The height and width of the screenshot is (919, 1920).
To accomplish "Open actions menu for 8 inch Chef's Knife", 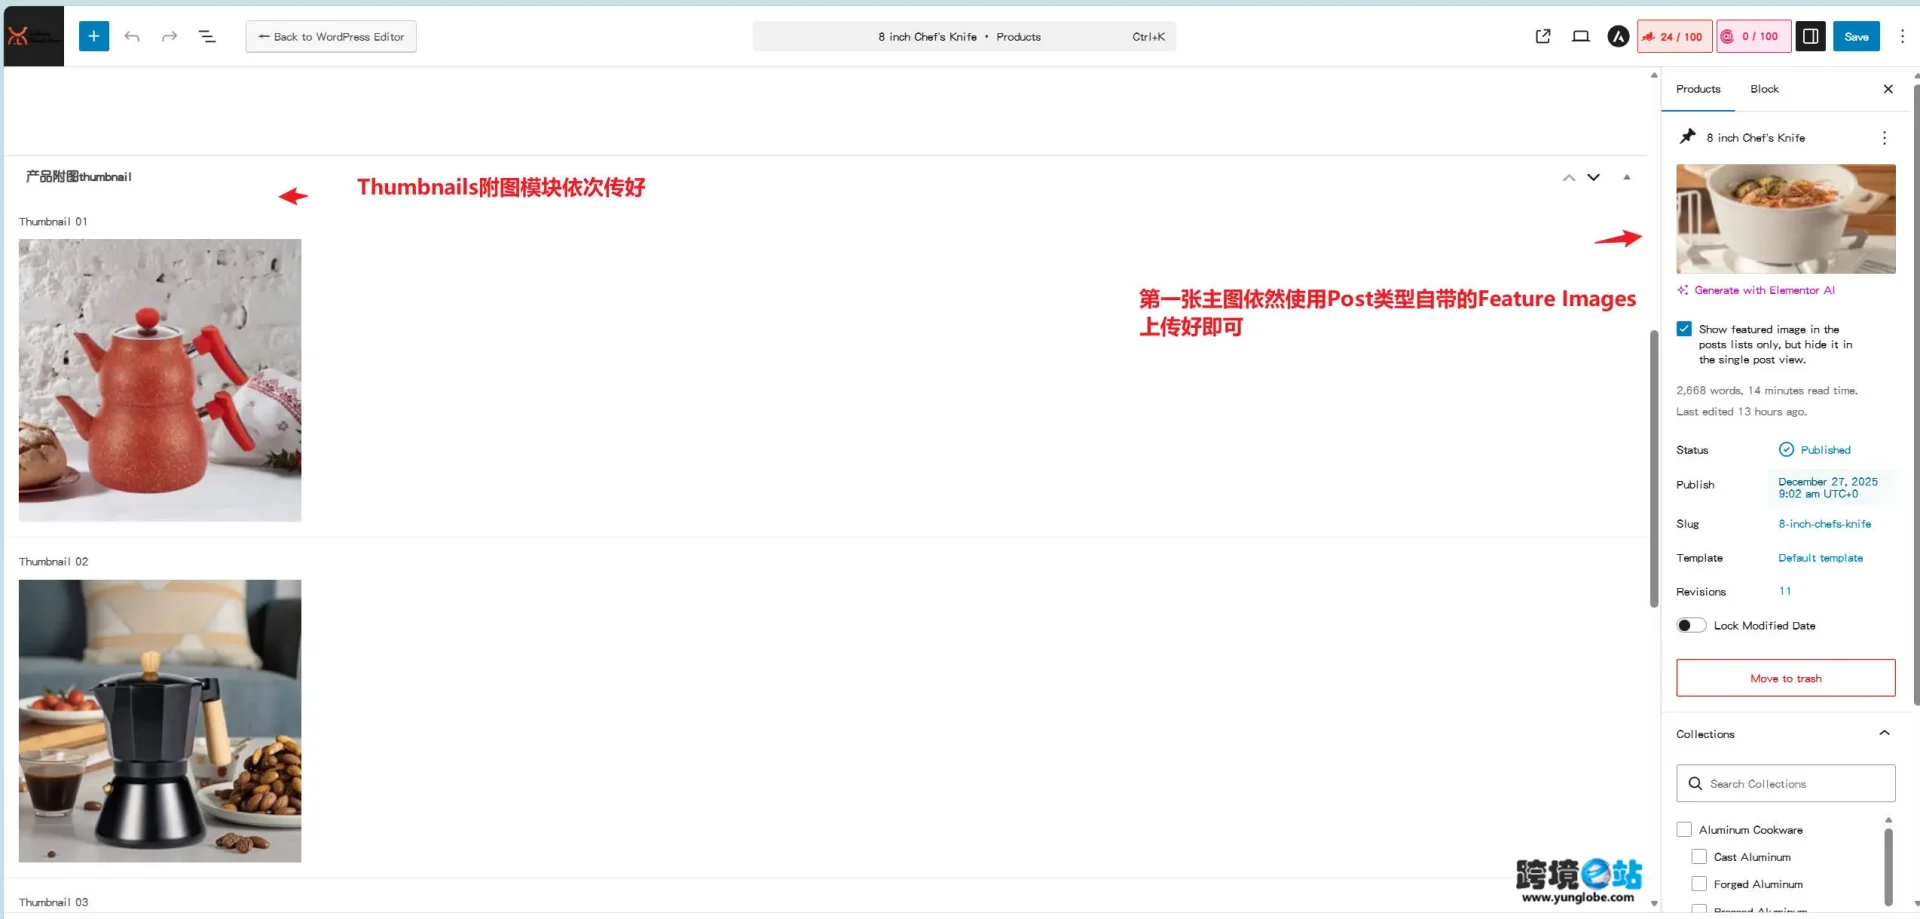I will click(x=1884, y=138).
